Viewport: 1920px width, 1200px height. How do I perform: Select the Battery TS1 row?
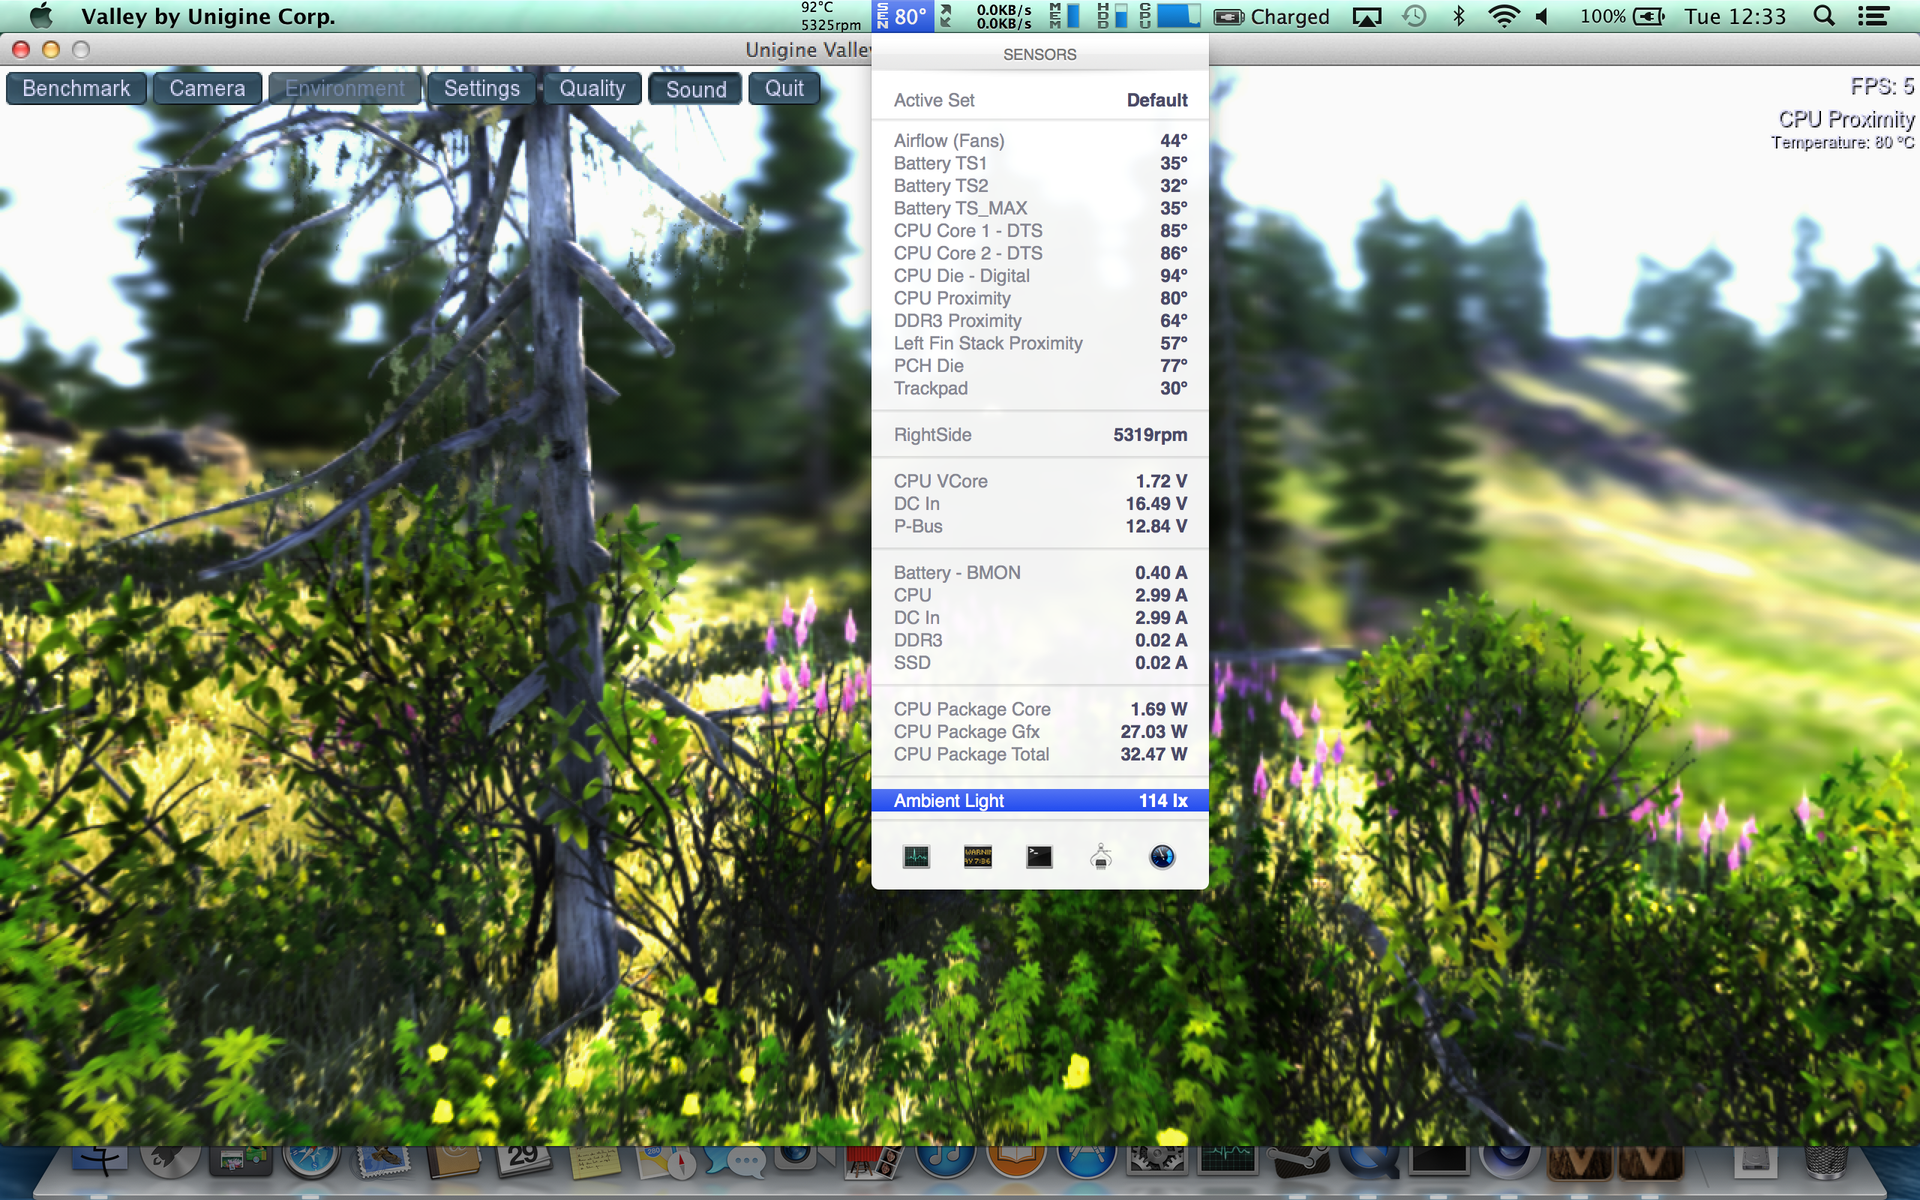click(x=1040, y=163)
